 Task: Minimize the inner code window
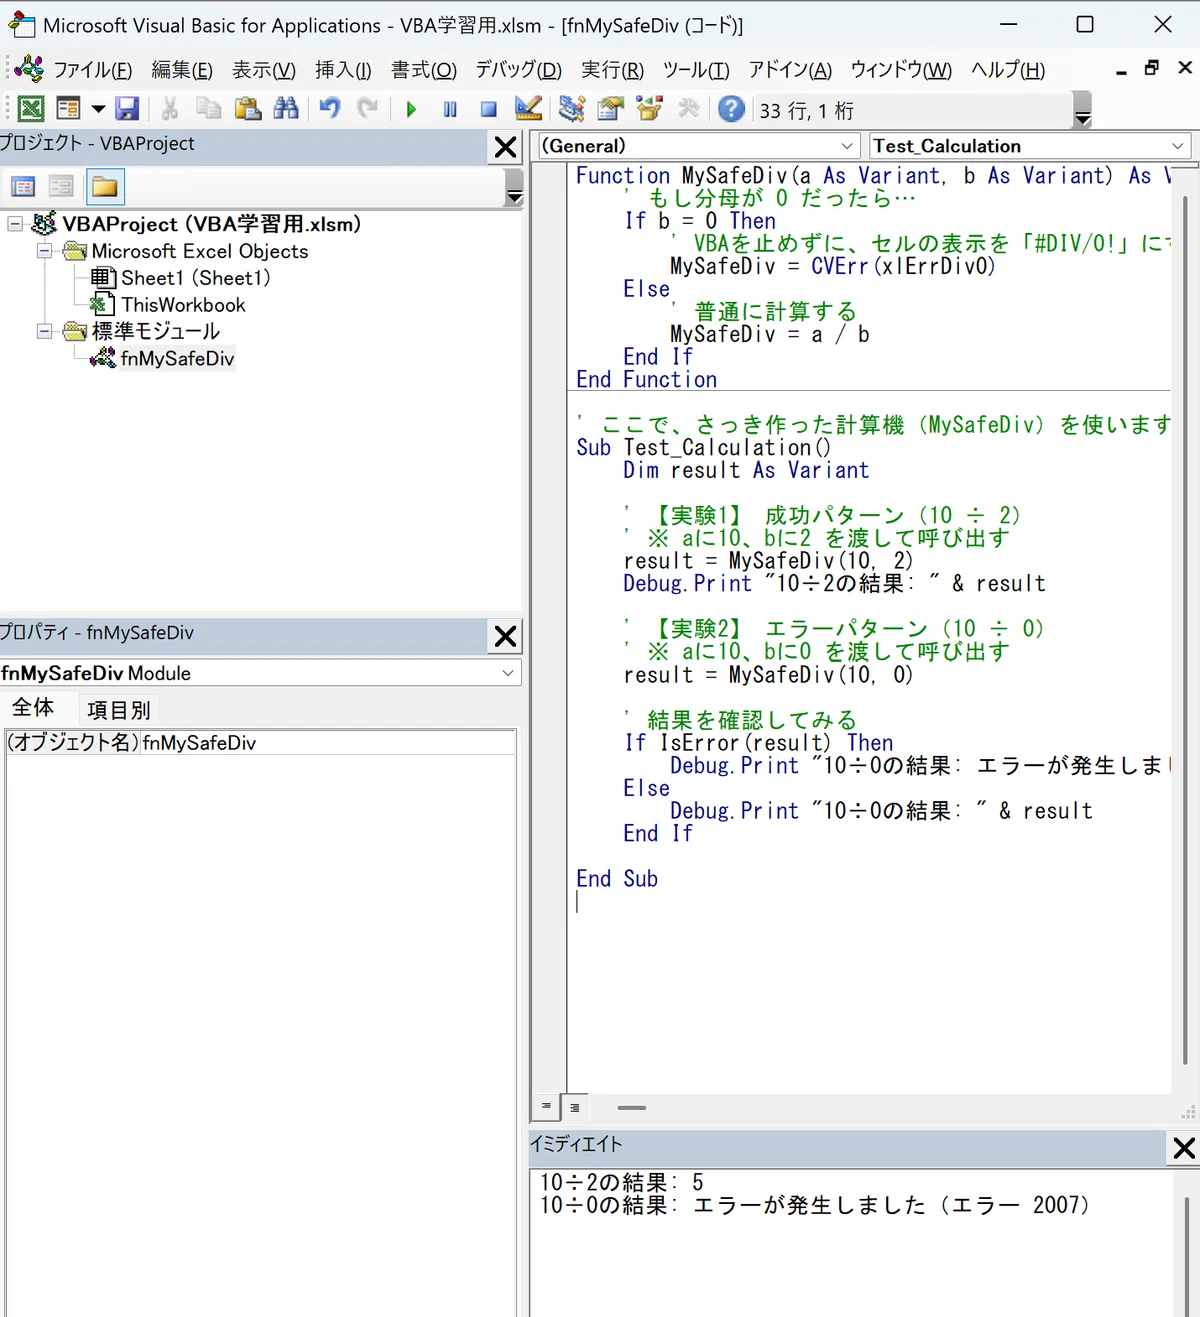pos(1121,70)
